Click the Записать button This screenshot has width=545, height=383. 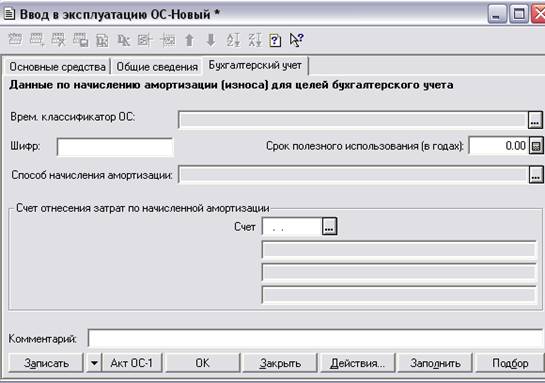coord(46,363)
